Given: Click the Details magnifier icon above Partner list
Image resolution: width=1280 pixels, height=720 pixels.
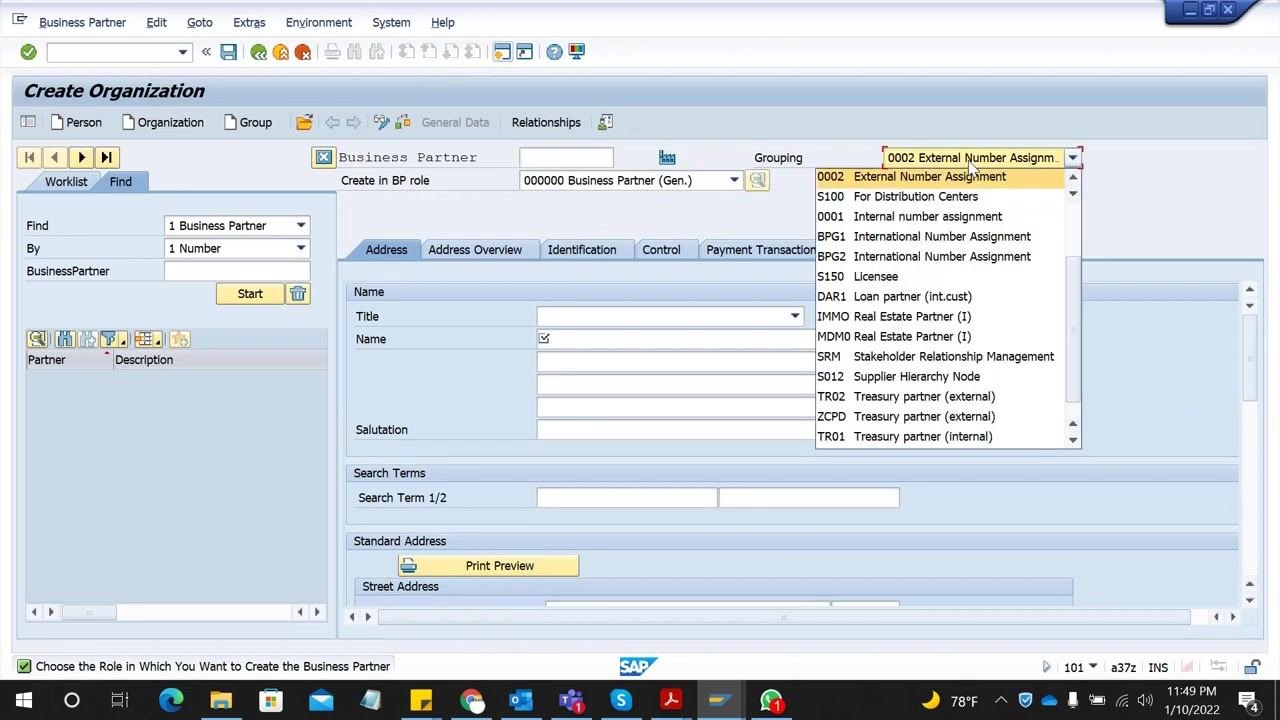Looking at the screenshot, I should pos(37,339).
